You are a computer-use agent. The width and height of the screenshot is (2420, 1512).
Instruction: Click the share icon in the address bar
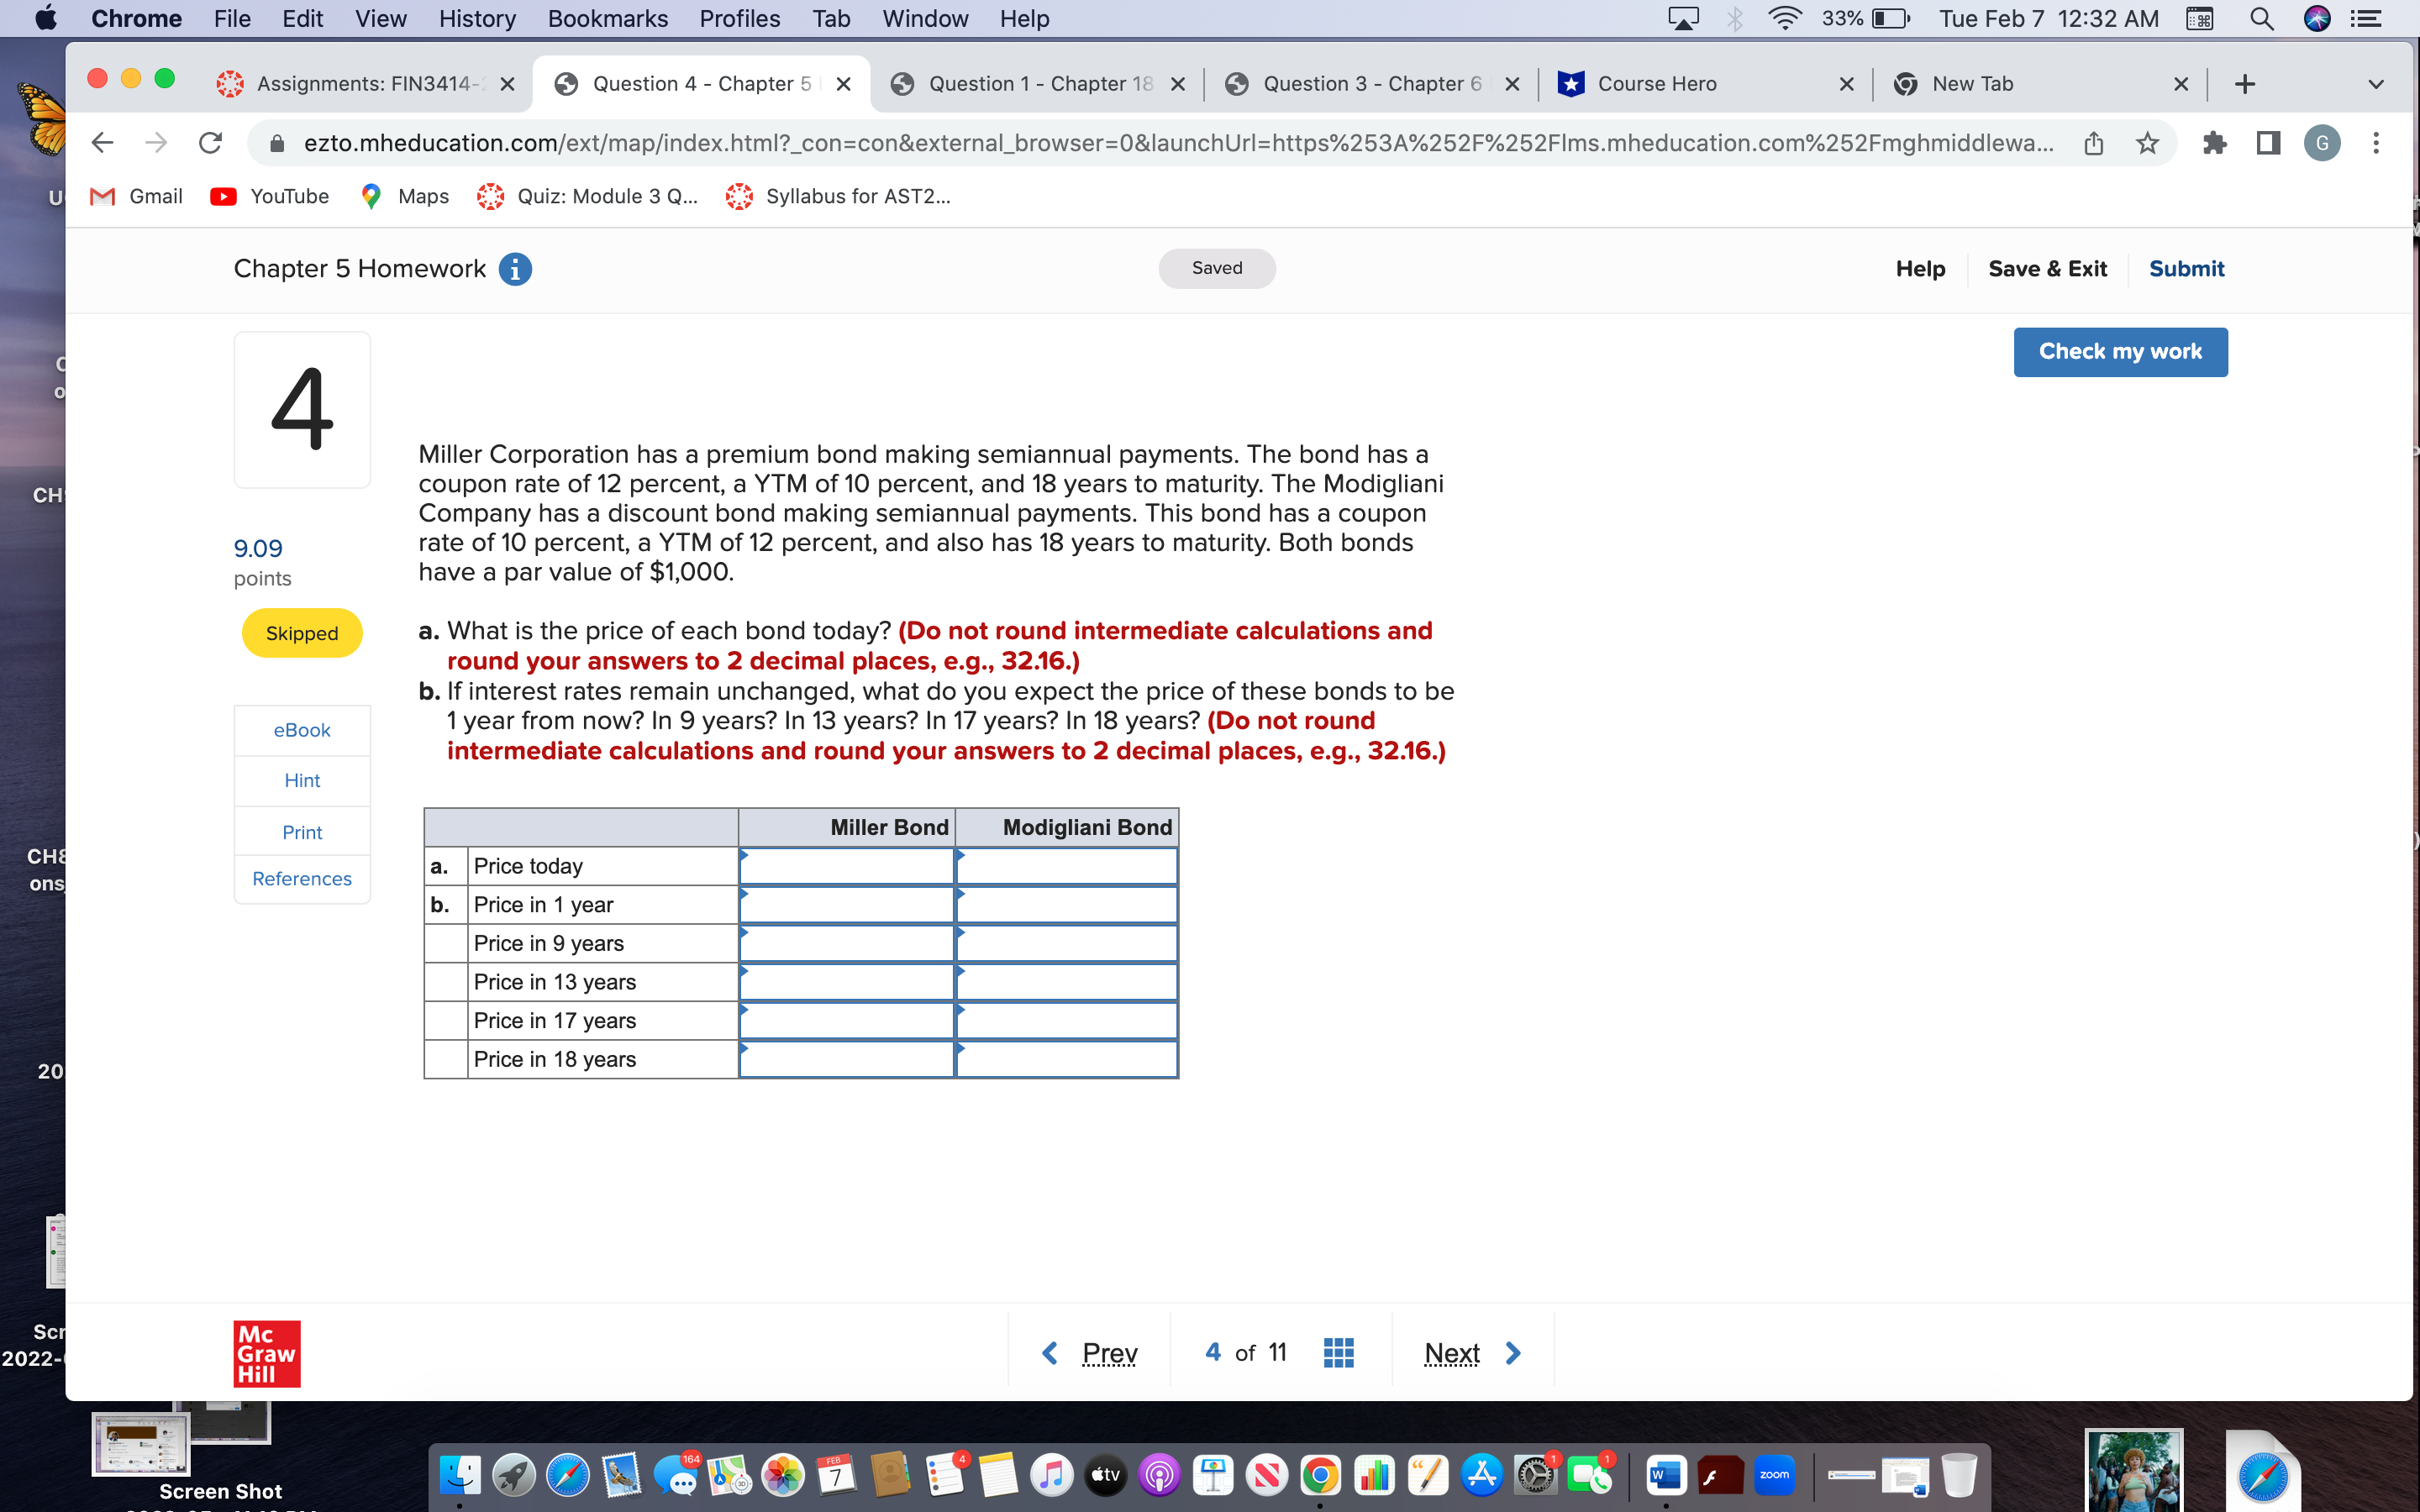pyautogui.click(x=2093, y=142)
